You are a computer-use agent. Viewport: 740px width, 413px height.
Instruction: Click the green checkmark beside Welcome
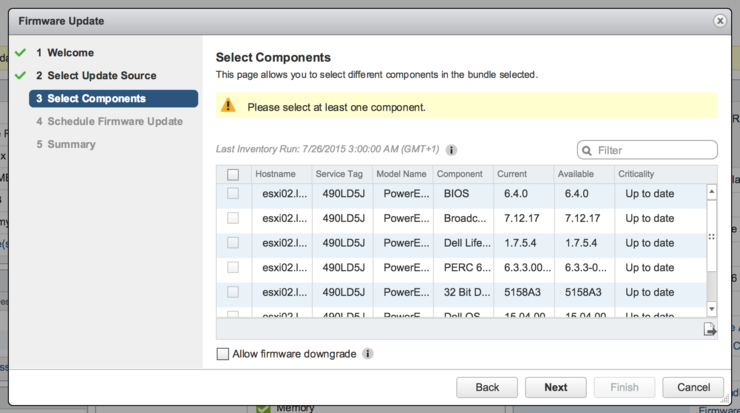click(x=20, y=52)
